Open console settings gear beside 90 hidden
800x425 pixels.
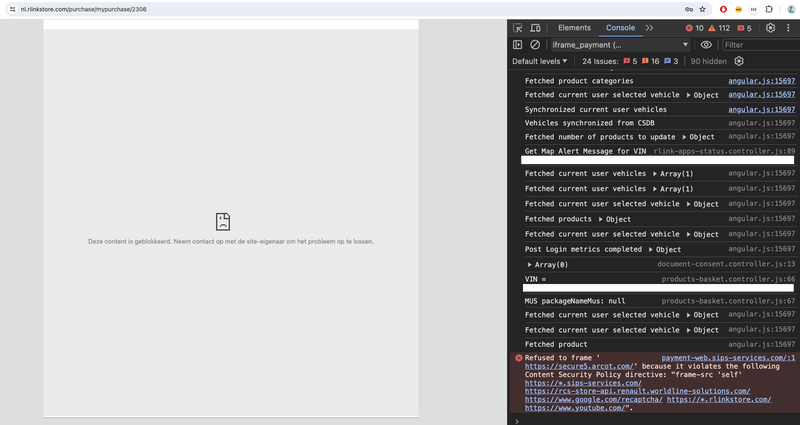(739, 61)
